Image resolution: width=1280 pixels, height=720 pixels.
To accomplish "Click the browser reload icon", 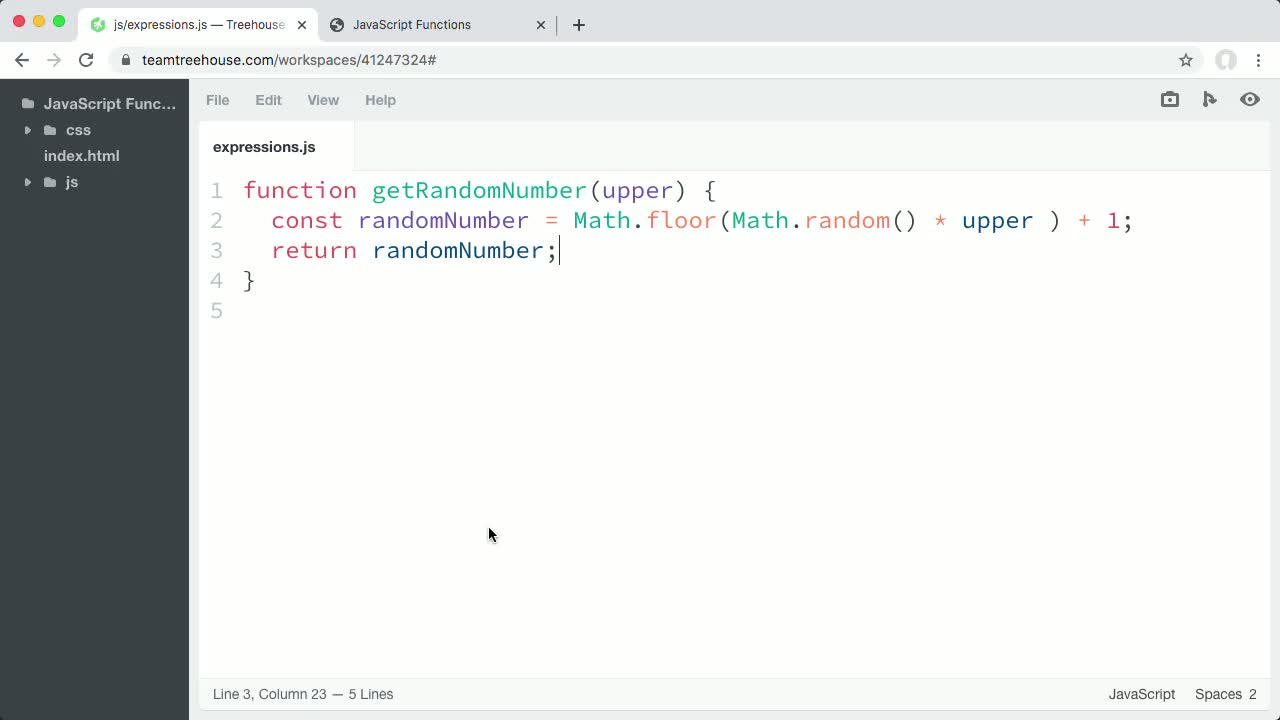I will tap(86, 60).
